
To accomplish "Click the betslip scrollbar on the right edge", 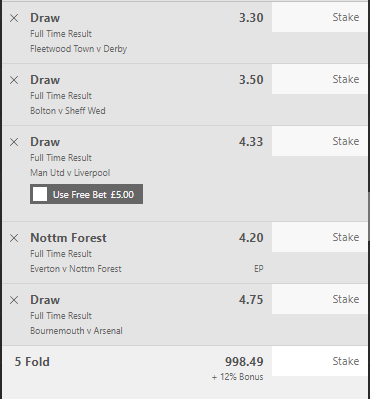I will tap(369, 217).
